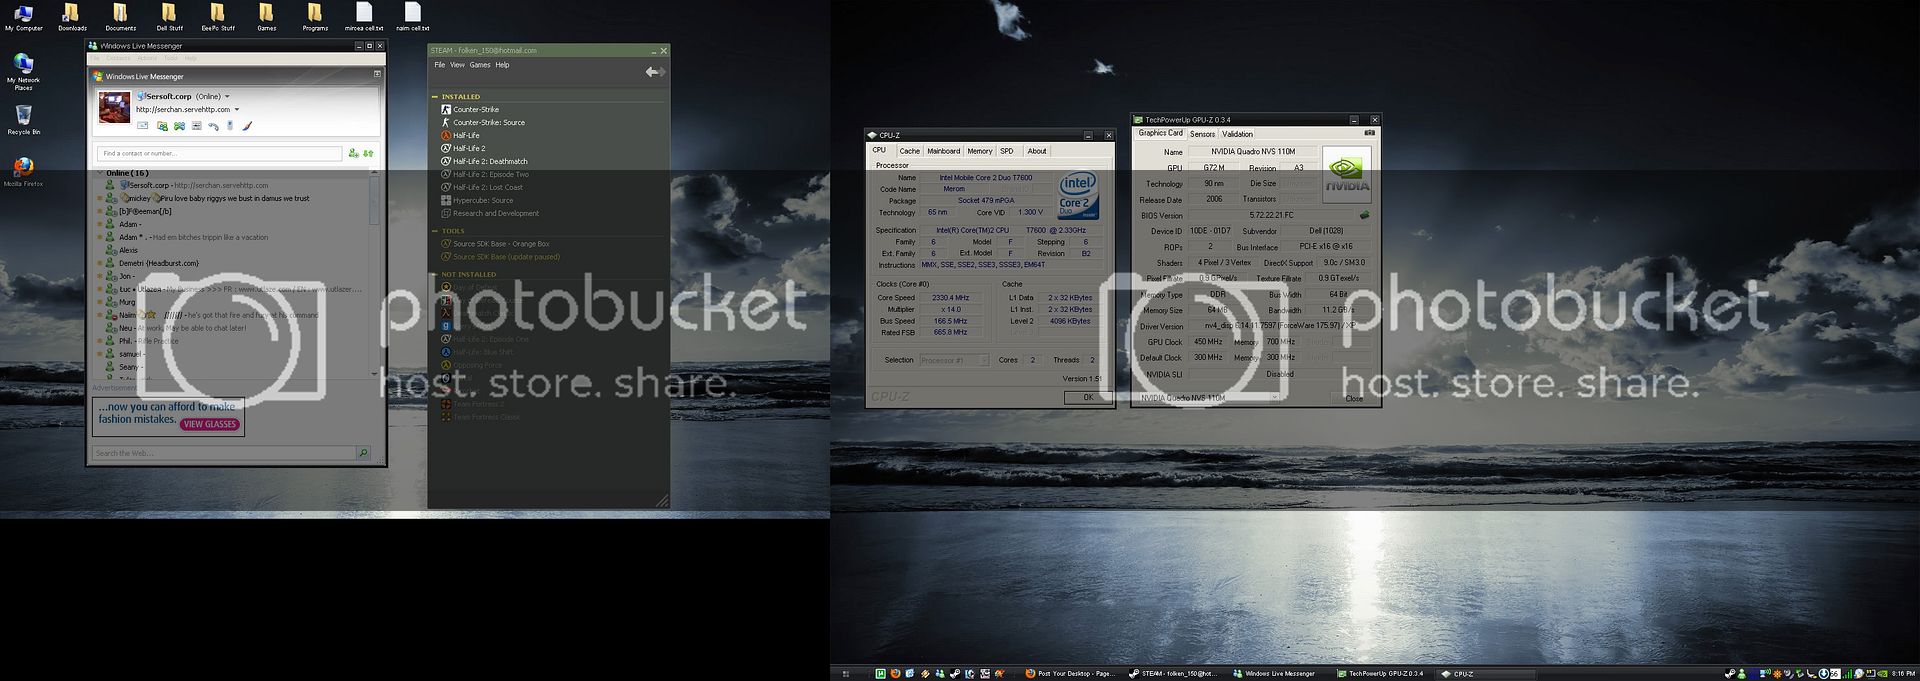Screen dimensions: 1920x681
Task: Click the Add a contact icon in Messenger
Action: 353,153
